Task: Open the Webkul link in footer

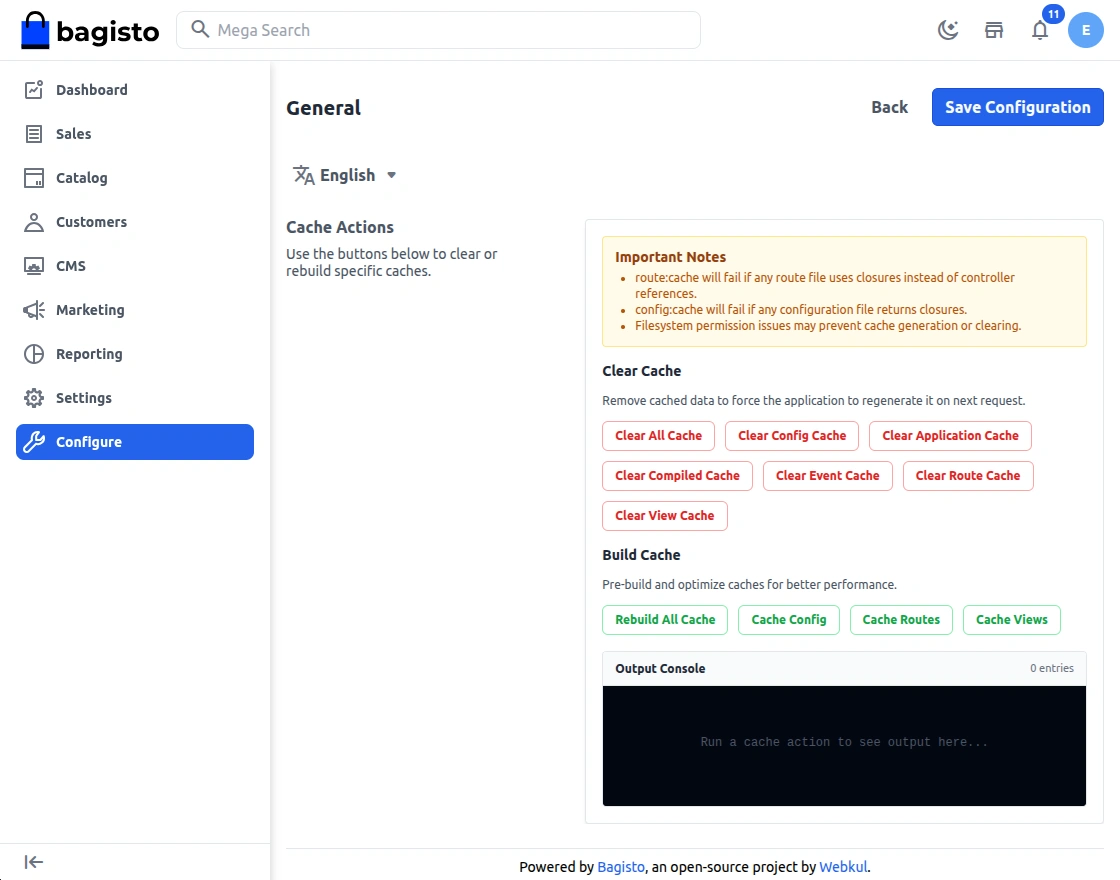Action: [x=843, y=866]
